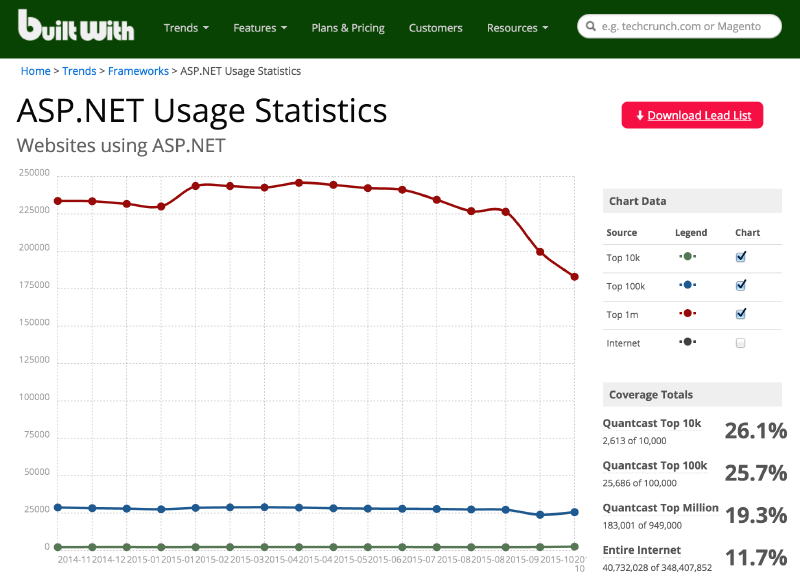Click the Coverage Totals panel header
The image size is (800, 588).
pyautogui.click(x=692, y=395)
